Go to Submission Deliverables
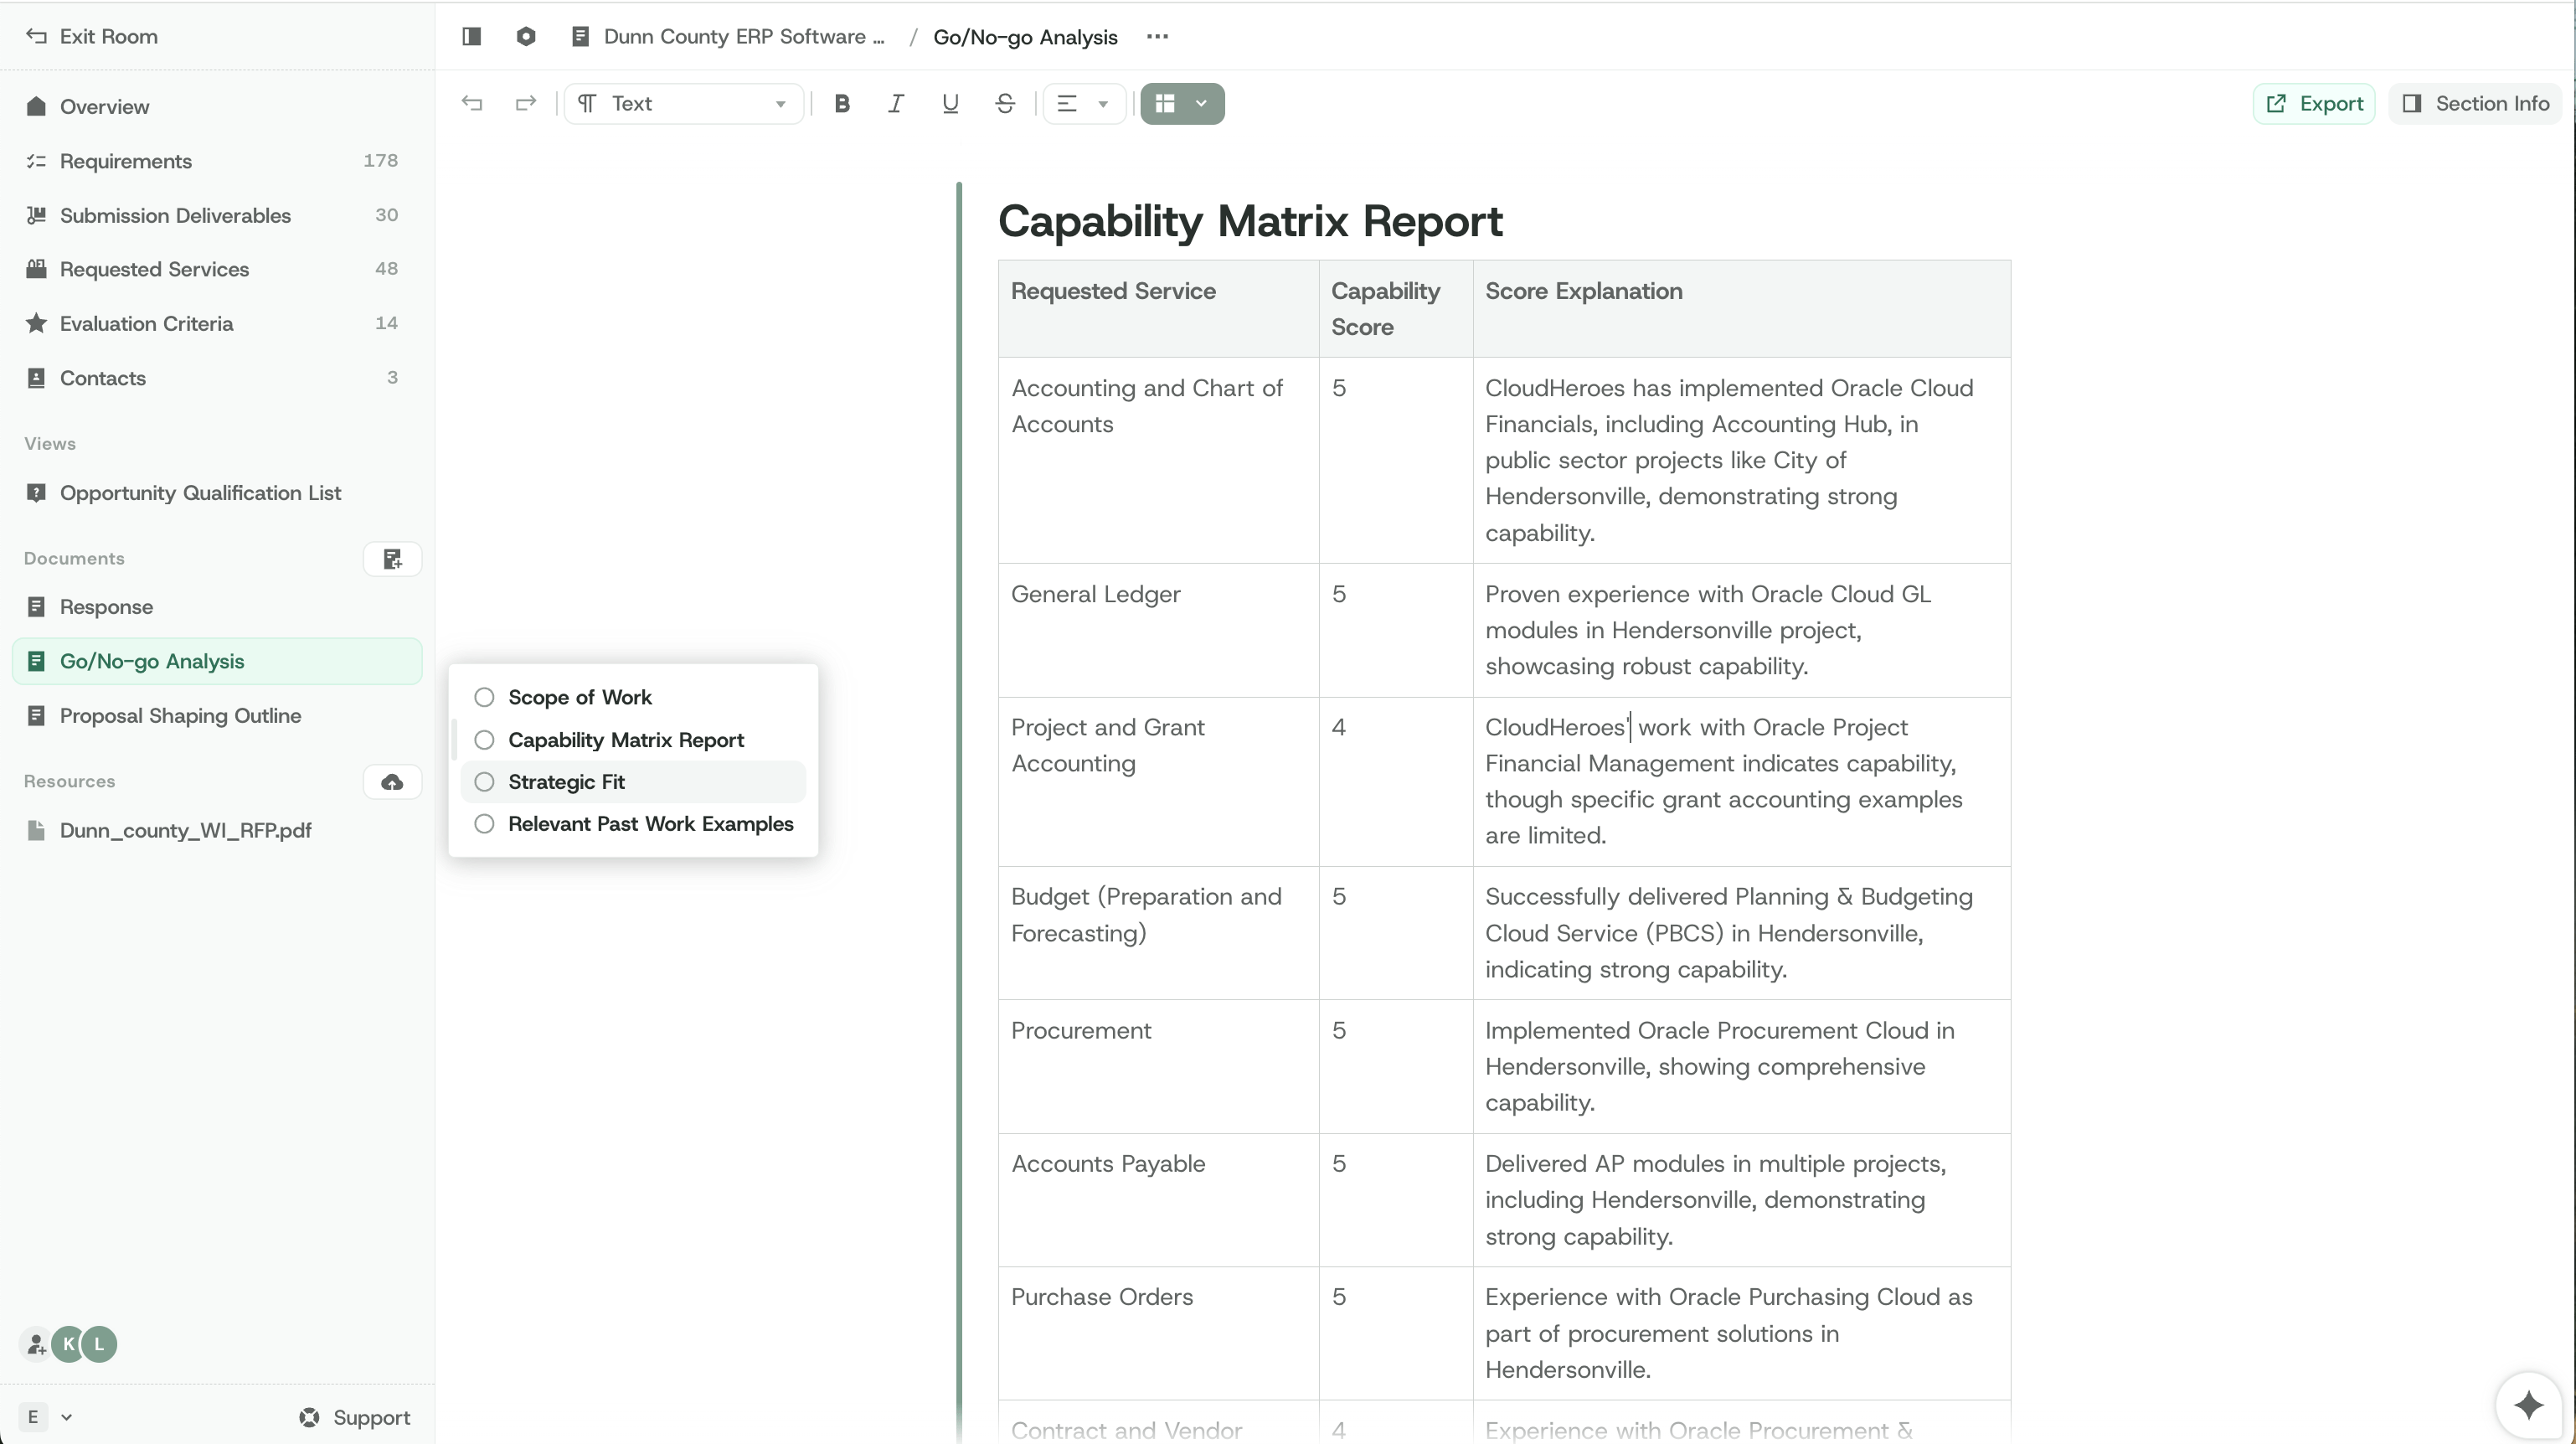 pyautogui.click(x=217, y=216)
